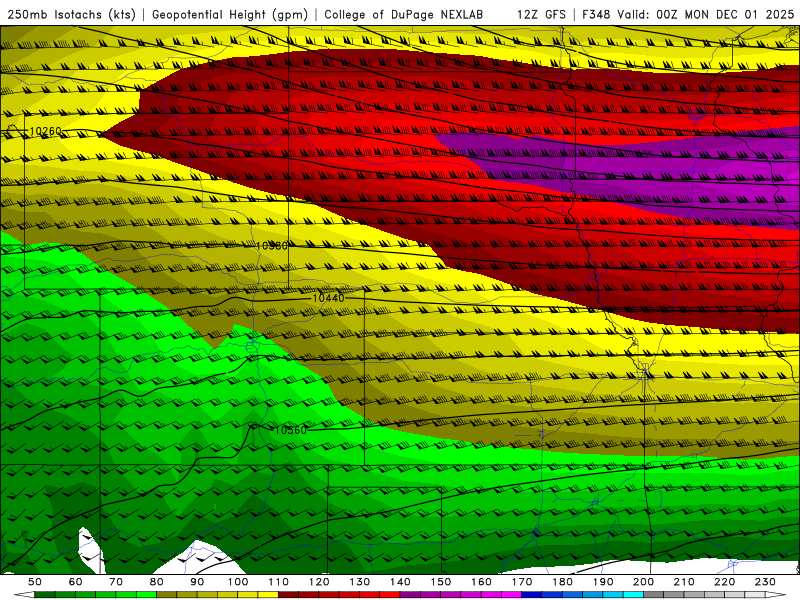Click the 10440 height contour label

click(328, 297)
